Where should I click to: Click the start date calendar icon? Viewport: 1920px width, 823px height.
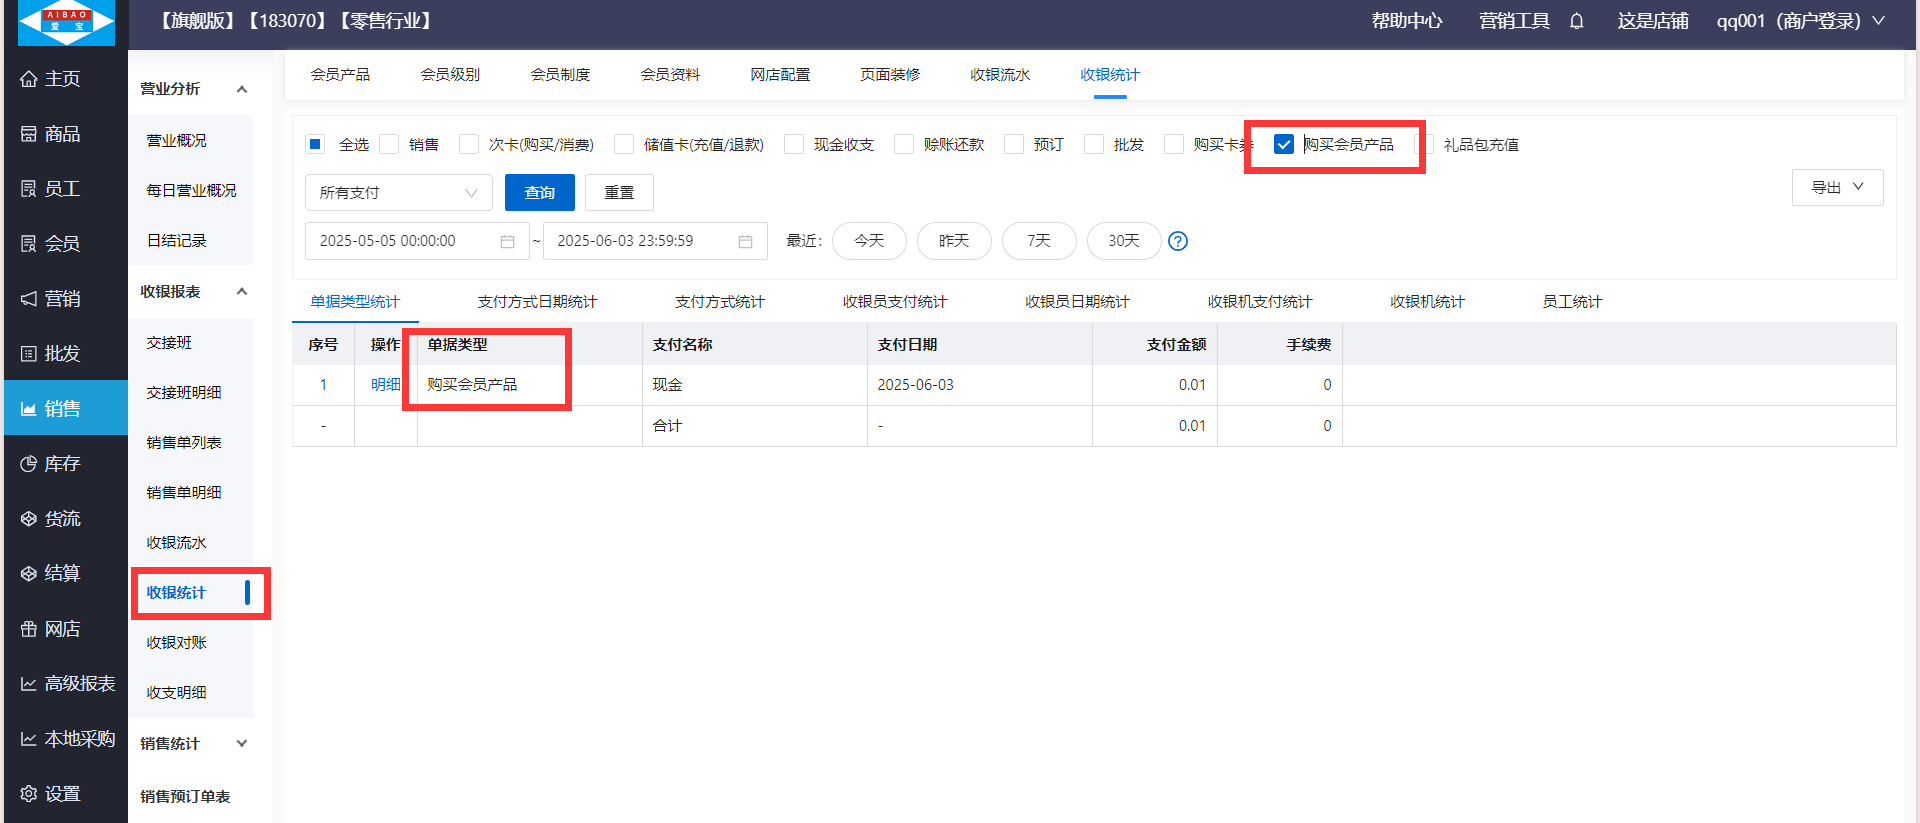tap(507, 241)
